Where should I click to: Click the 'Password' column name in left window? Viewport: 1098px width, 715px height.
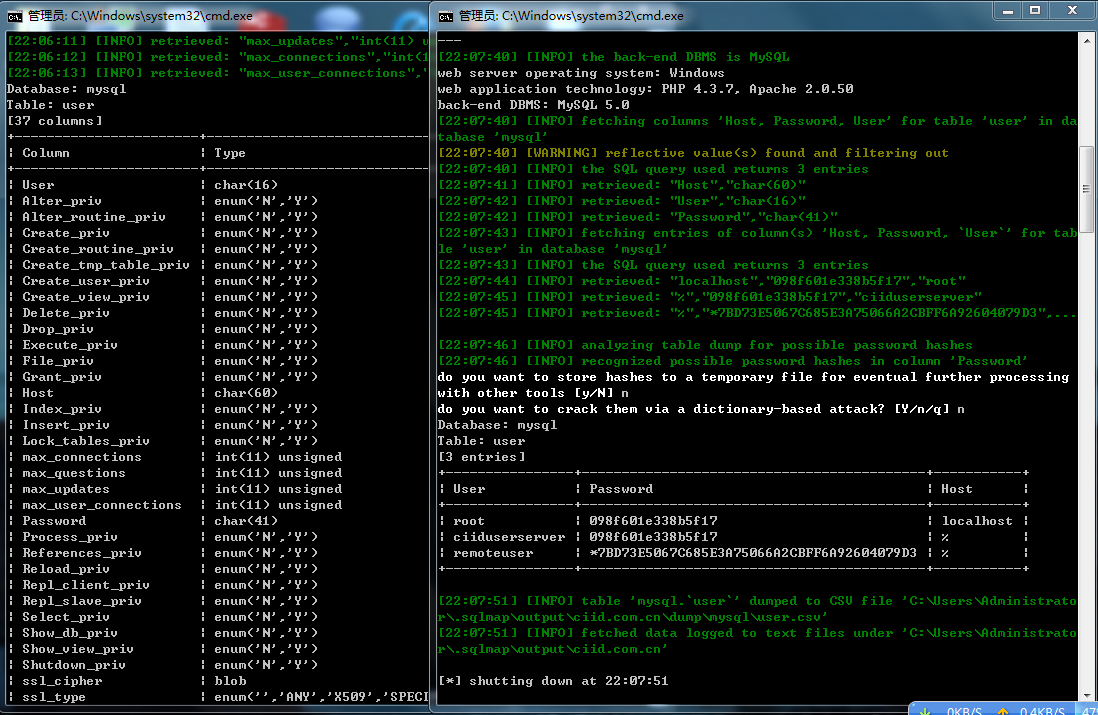click(x=54, y=521)
